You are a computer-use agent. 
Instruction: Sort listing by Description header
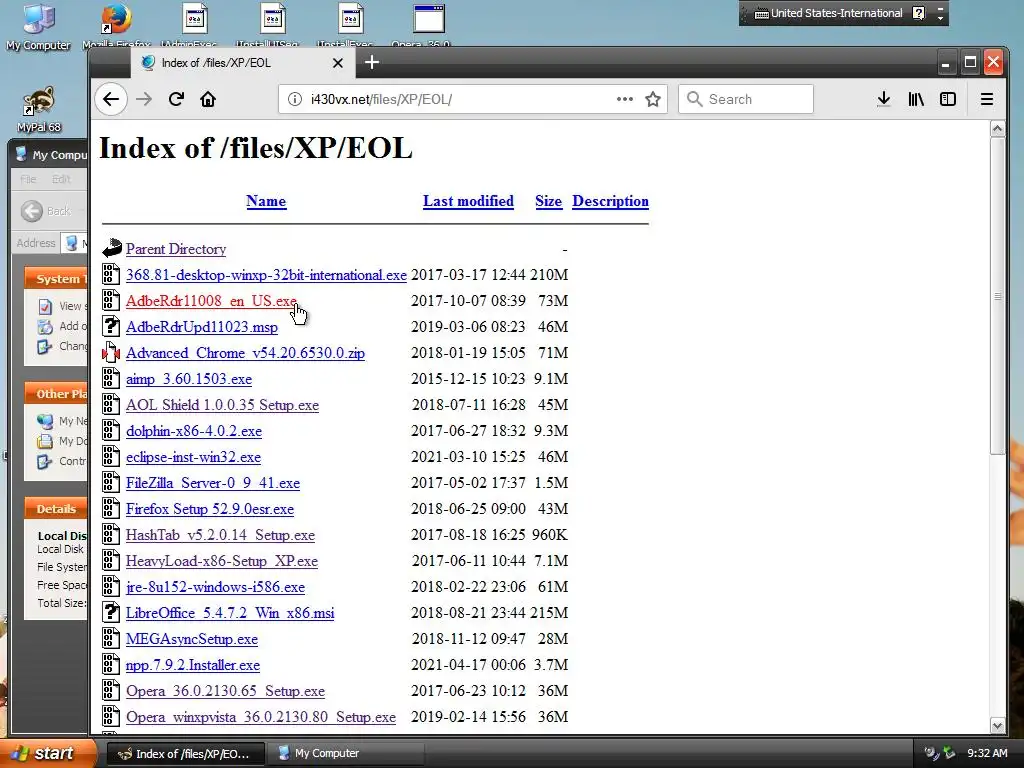(x=611, y=201)
